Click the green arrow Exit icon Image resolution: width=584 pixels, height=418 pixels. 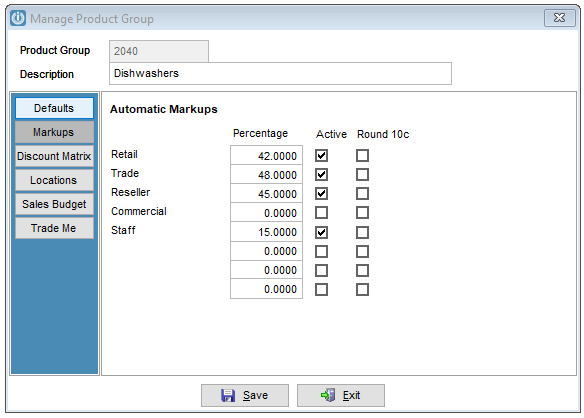328,395
